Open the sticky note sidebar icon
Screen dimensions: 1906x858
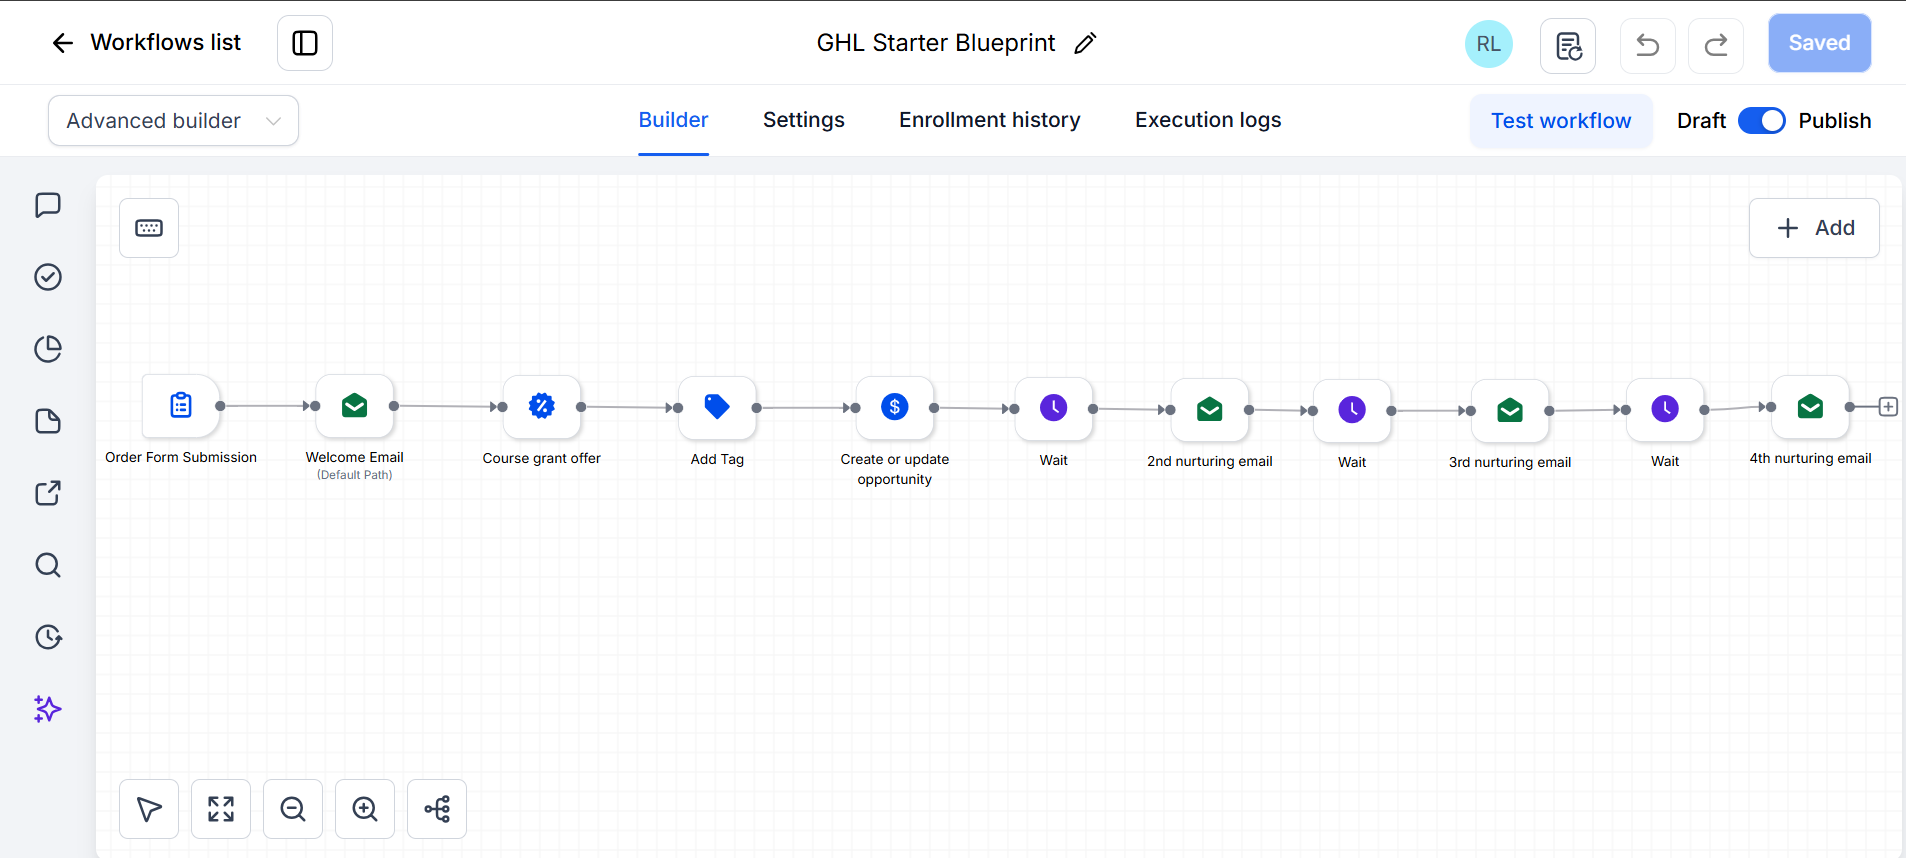[x=48, y=421]
